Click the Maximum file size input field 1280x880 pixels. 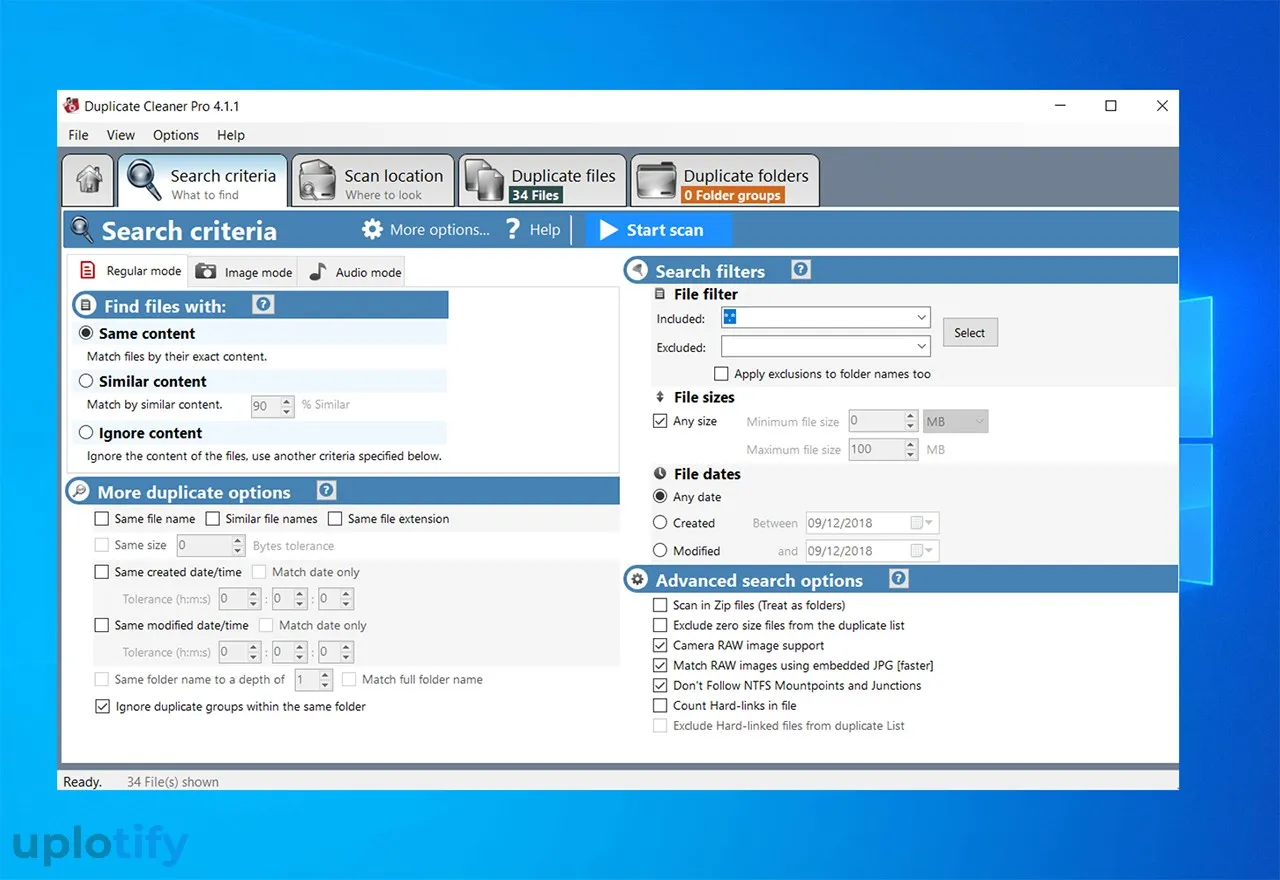click(x=877, y=449)
